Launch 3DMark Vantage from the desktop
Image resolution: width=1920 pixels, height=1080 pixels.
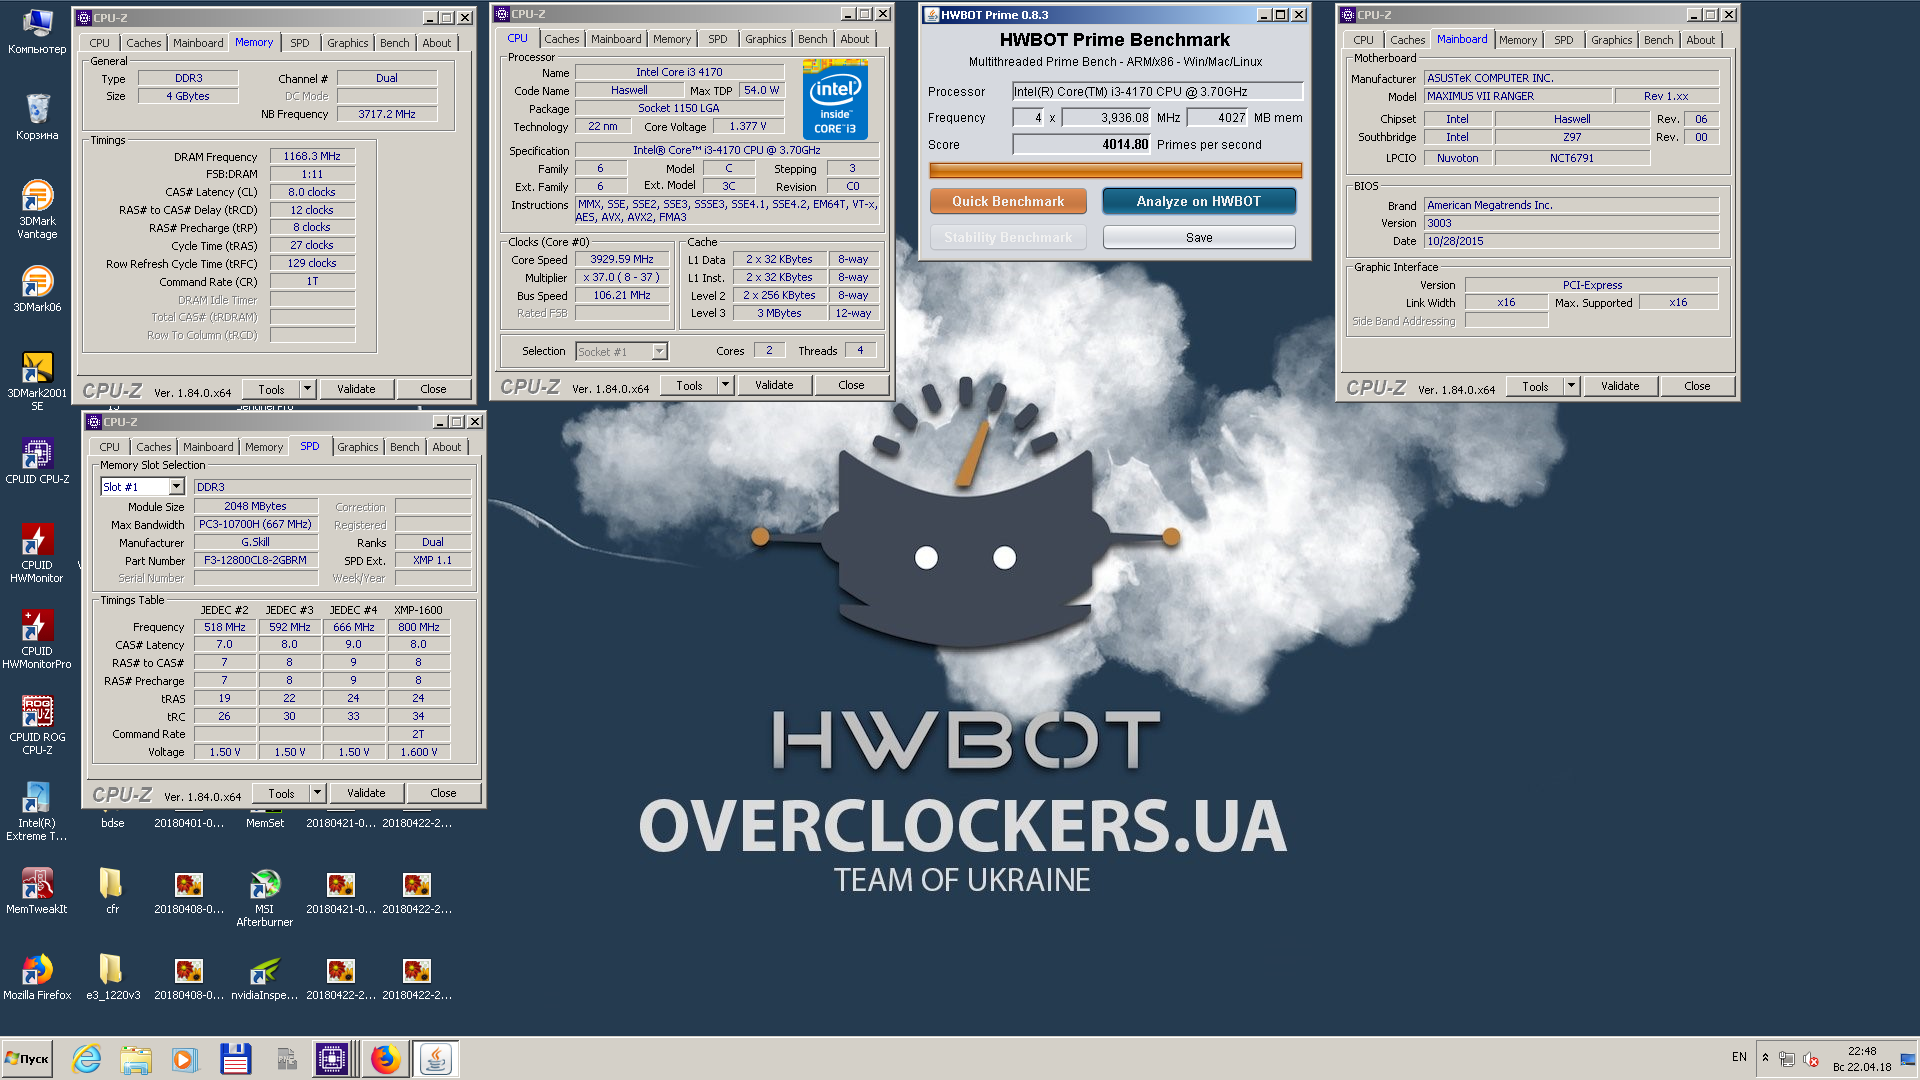[x=37, y=208]
